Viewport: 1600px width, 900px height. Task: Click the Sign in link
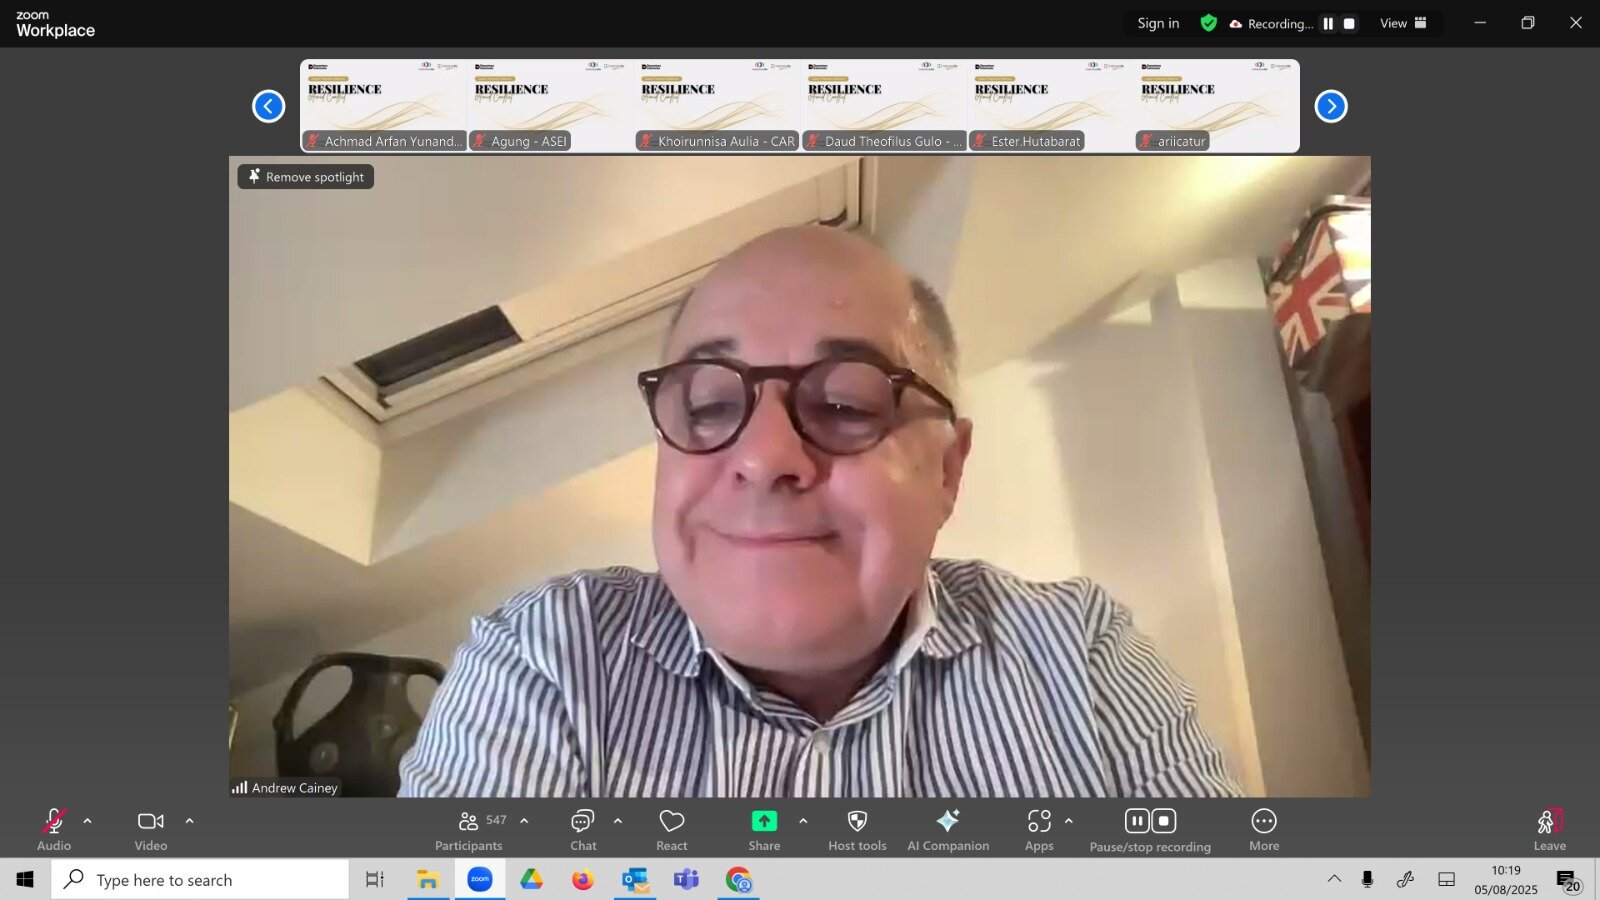[1158, 23]
